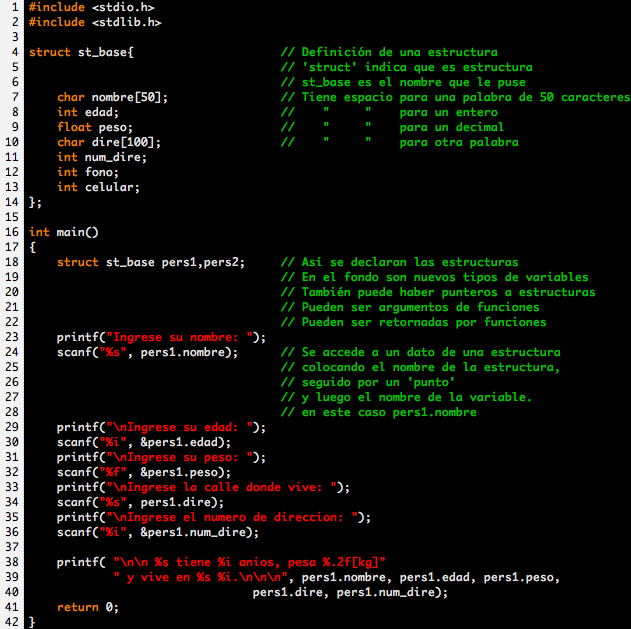Click comment 'para un decimal'
The width and height of the screenshot is (631, 629).
point(452,127)
